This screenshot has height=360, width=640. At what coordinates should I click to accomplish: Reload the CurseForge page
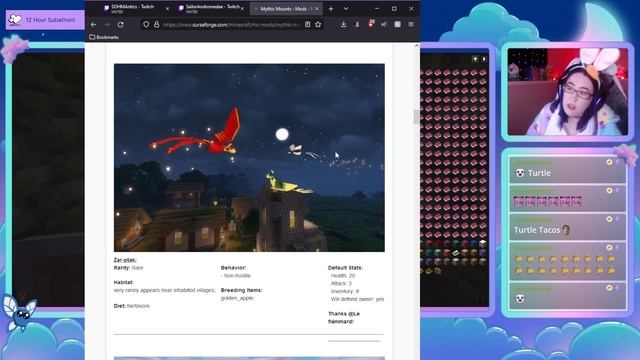[x=120, y=24]
